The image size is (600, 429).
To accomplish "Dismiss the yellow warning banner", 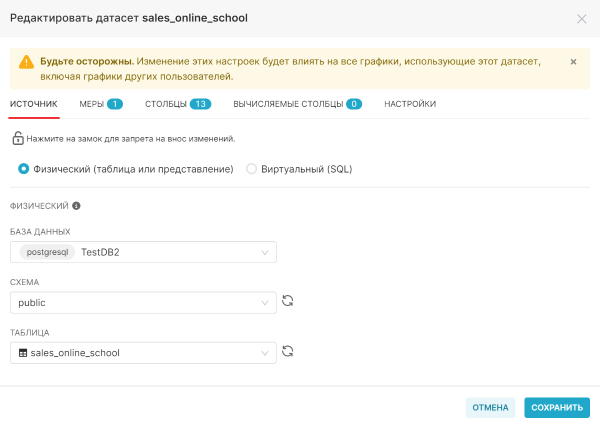I will tap(573, 62).
